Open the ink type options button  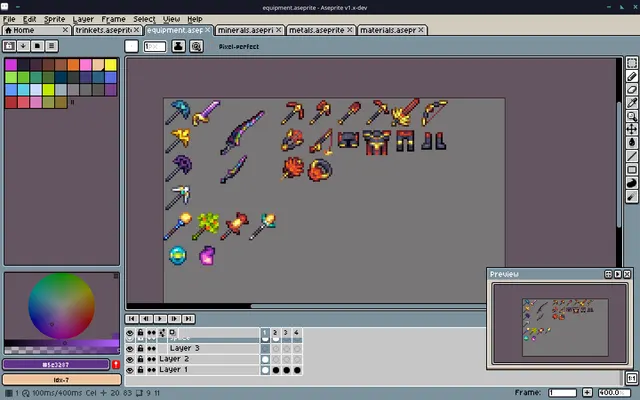click(x=178, y=46)
